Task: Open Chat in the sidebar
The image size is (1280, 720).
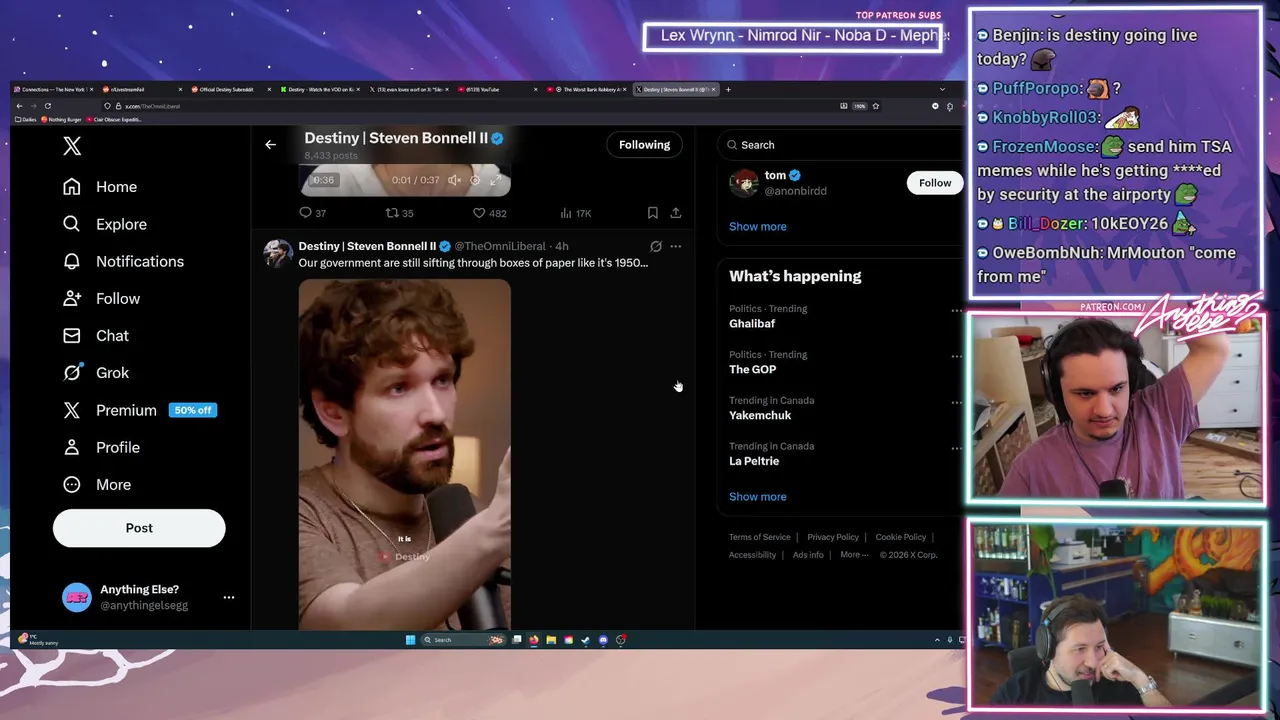Action: (96, 335)
